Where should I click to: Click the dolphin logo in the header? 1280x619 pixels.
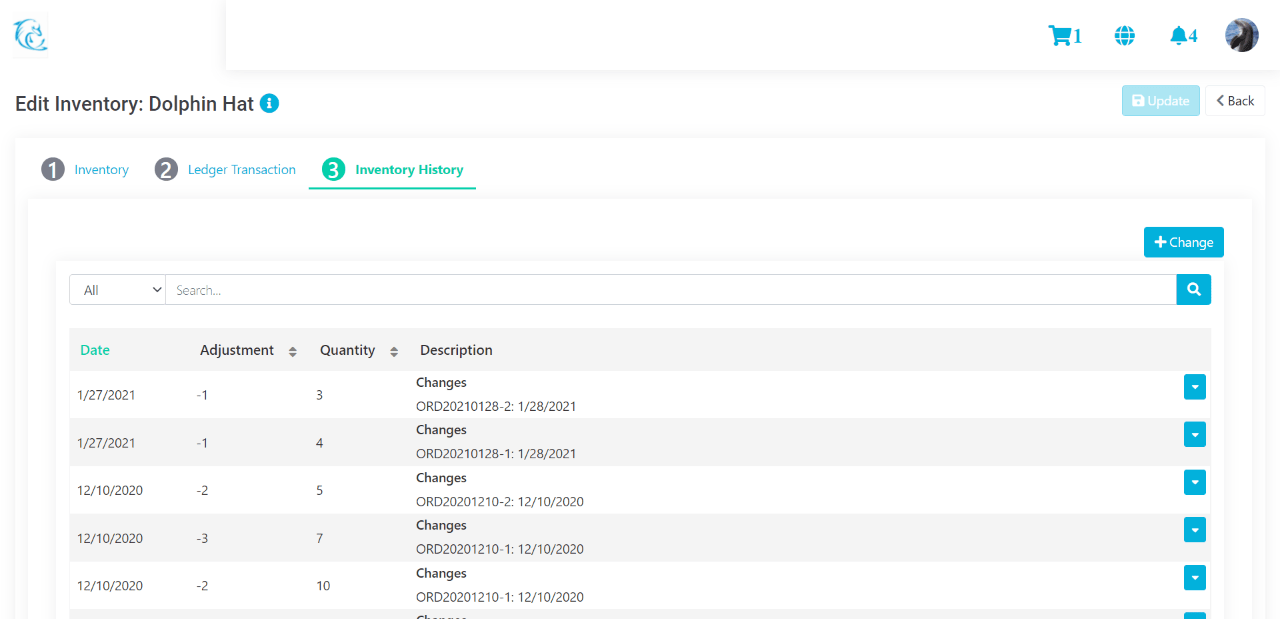point(30,35)
